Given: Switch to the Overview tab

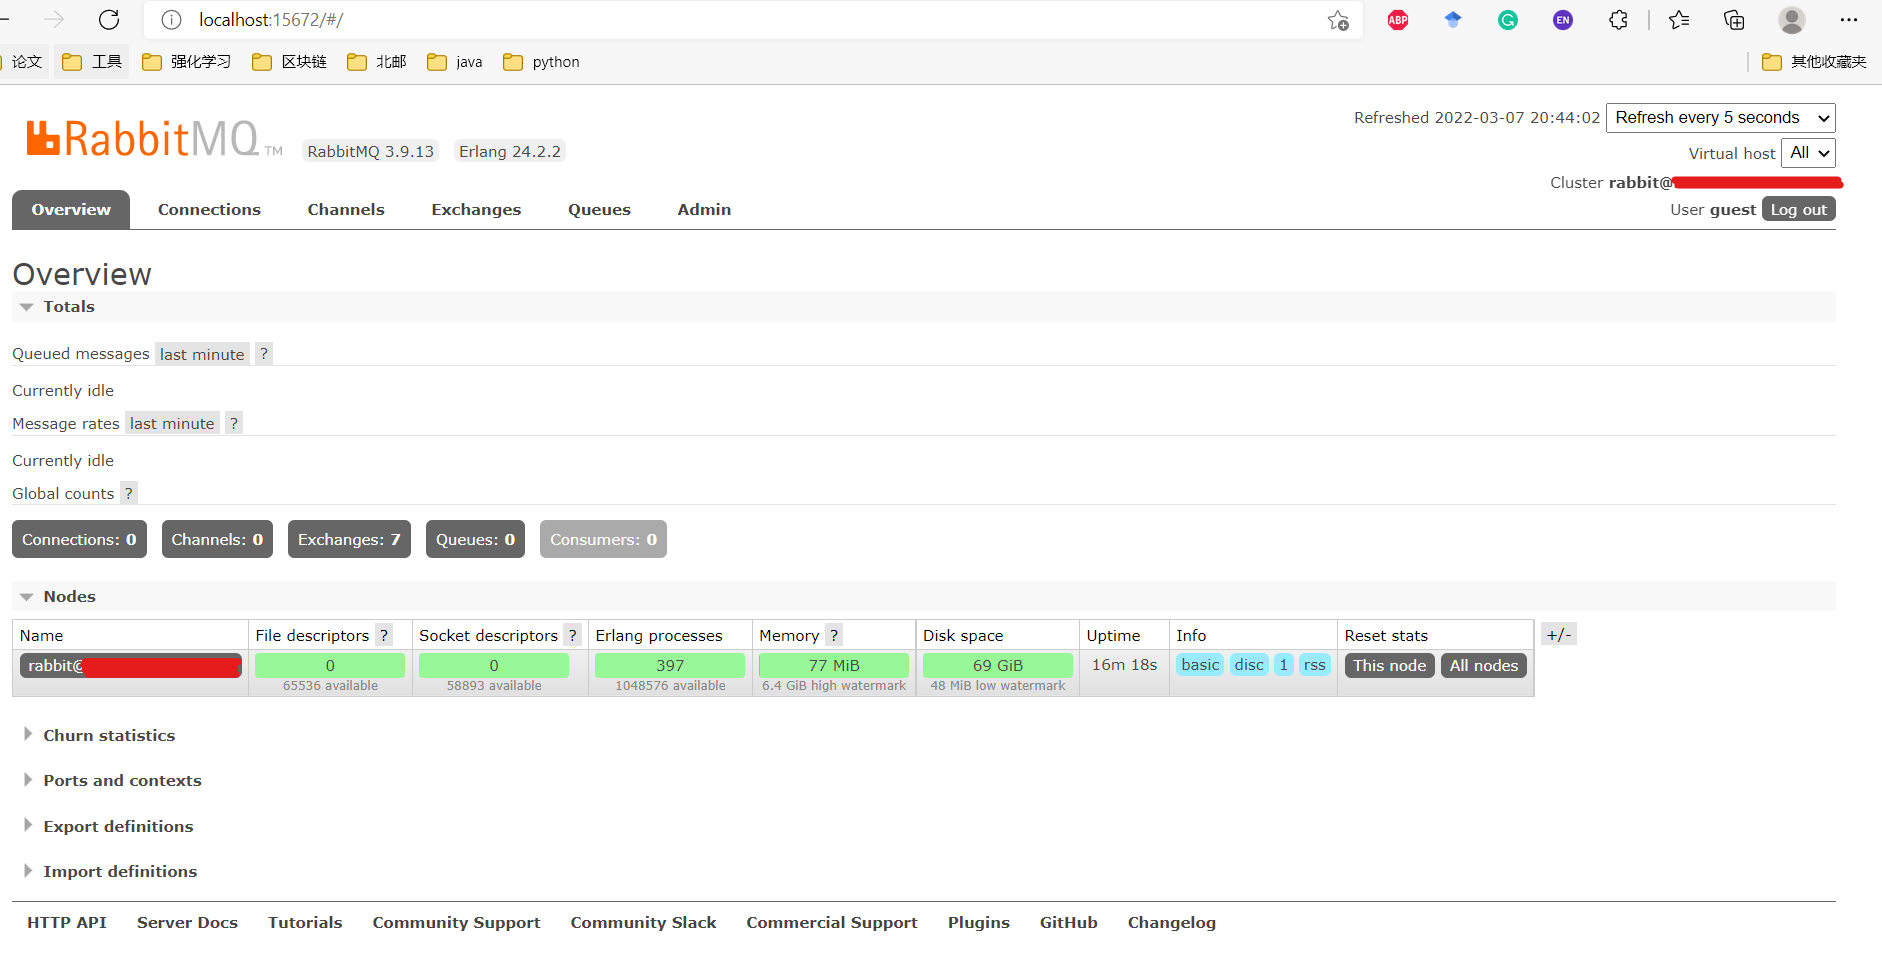Looking at the screenshot, I should [x=71, y=210].
